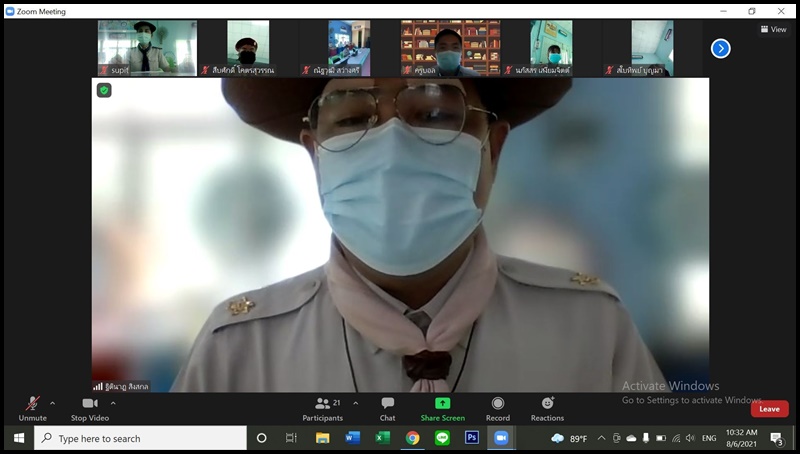Screen dimensions: 800x454
Task: Open the Chat panel
Action: click(388, 409)
